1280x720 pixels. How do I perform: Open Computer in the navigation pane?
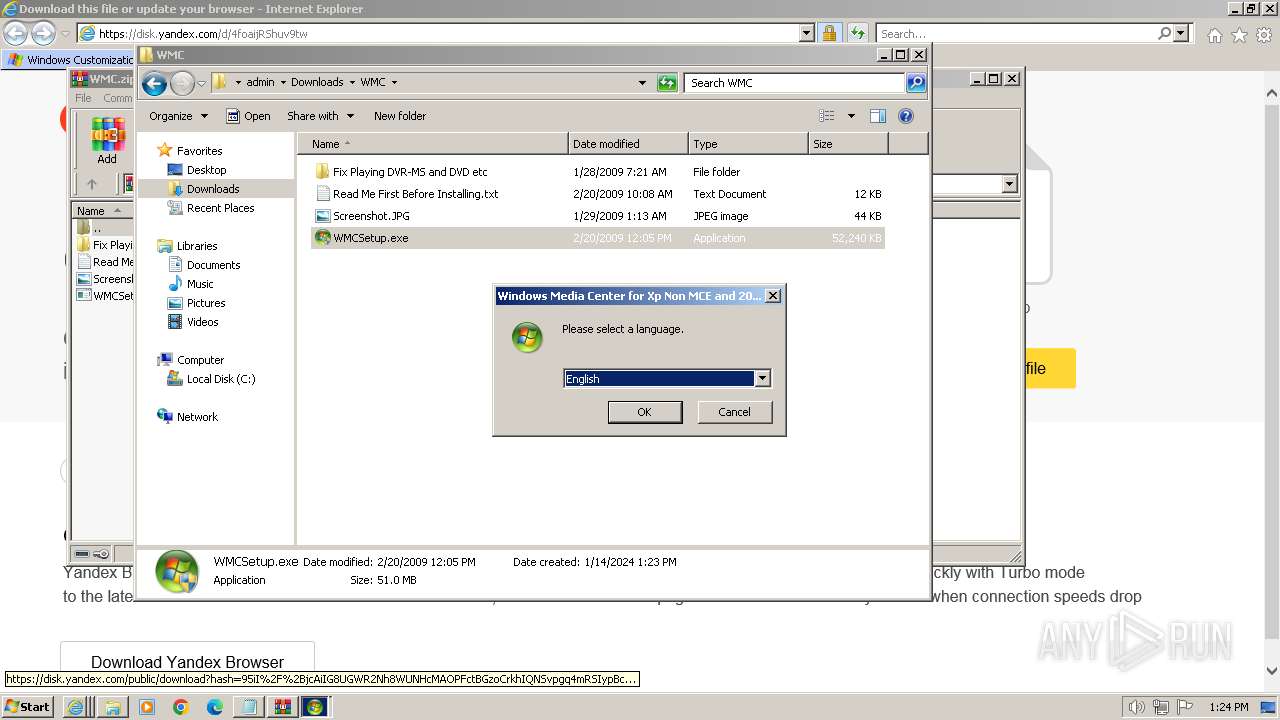pos(200,360)
